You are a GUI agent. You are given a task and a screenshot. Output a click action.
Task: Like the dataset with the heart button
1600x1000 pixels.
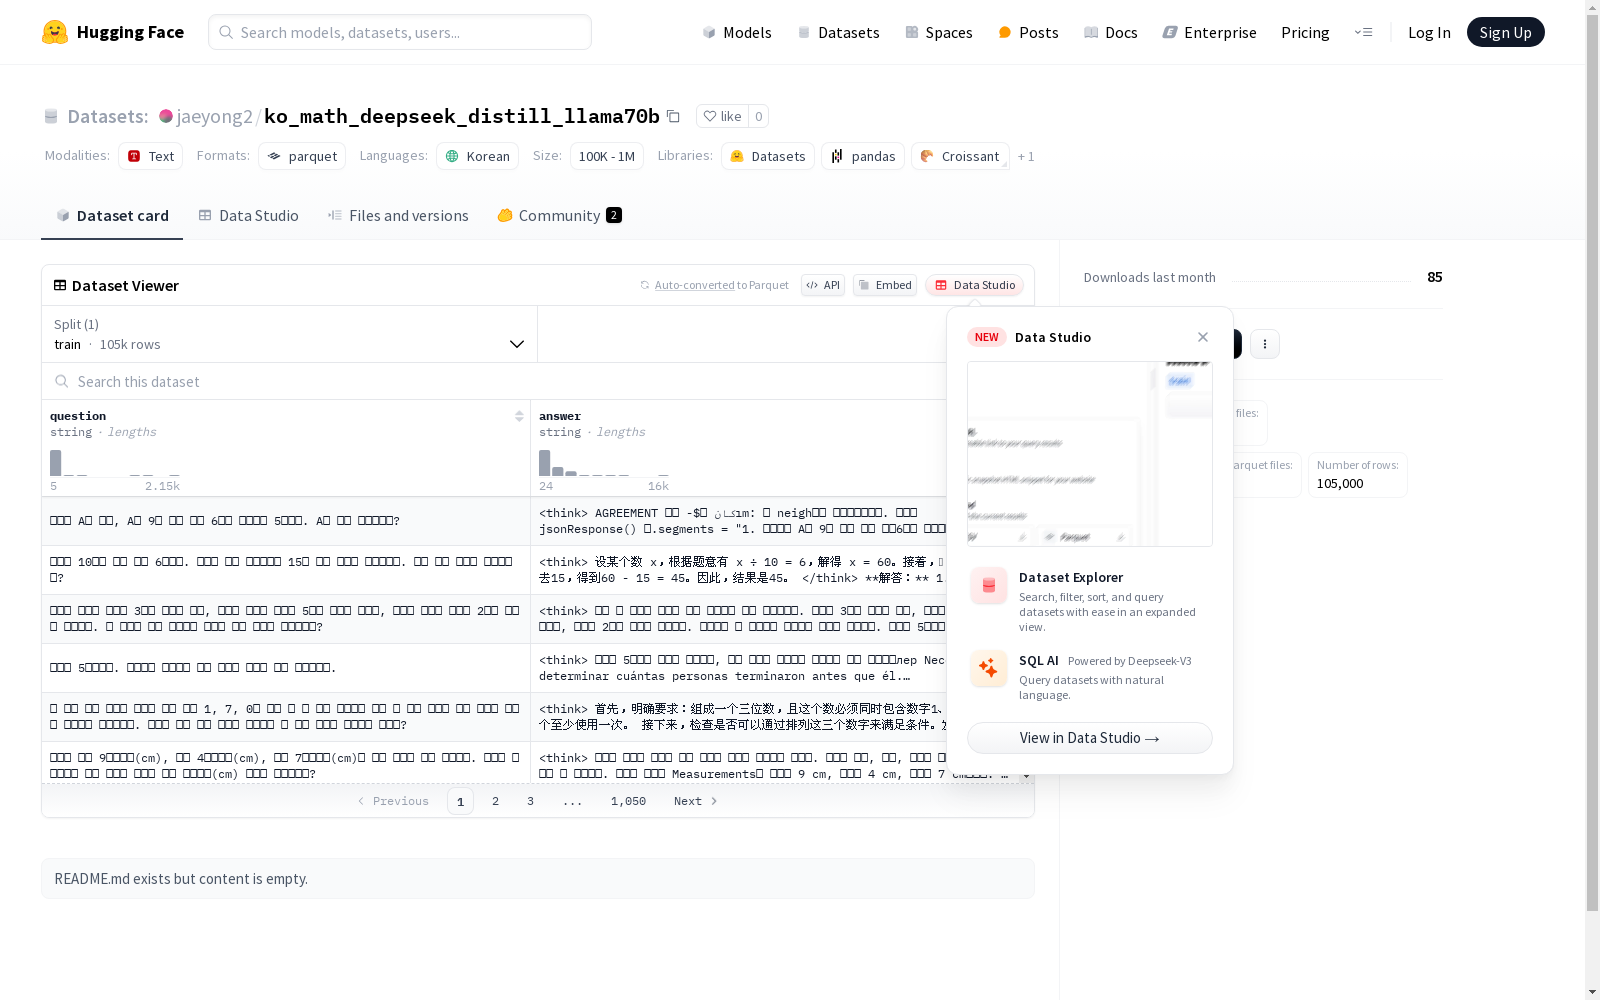click(x=722, y=116)
